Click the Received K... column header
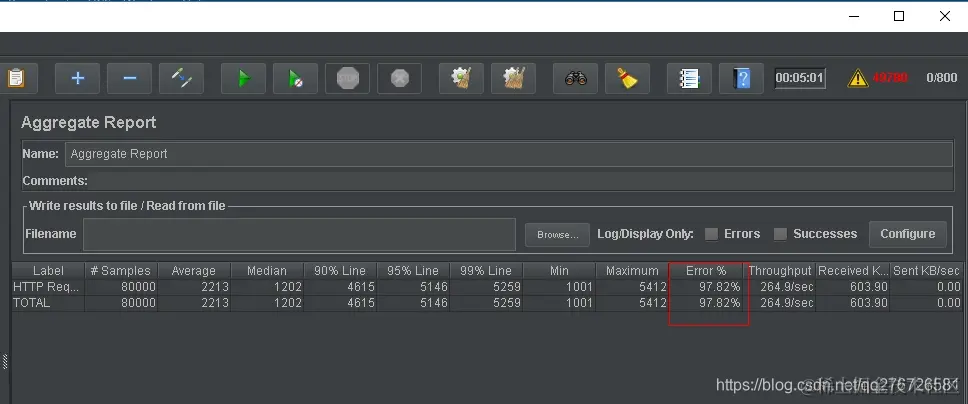The height and width of the screenshot is (404, 968). (x=853, y=271)
